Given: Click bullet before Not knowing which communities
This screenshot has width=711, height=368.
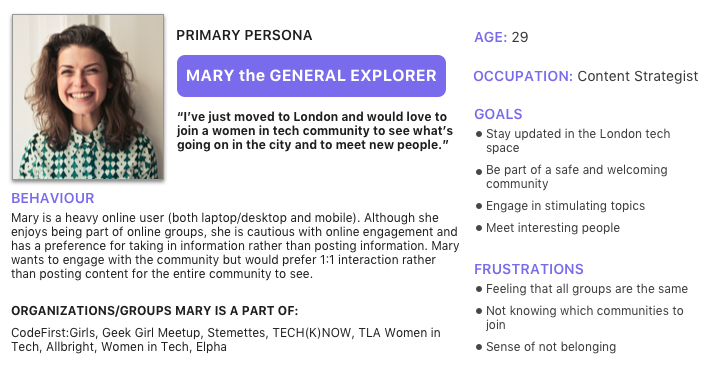Looking at the screenshot, I should [479, 311].
